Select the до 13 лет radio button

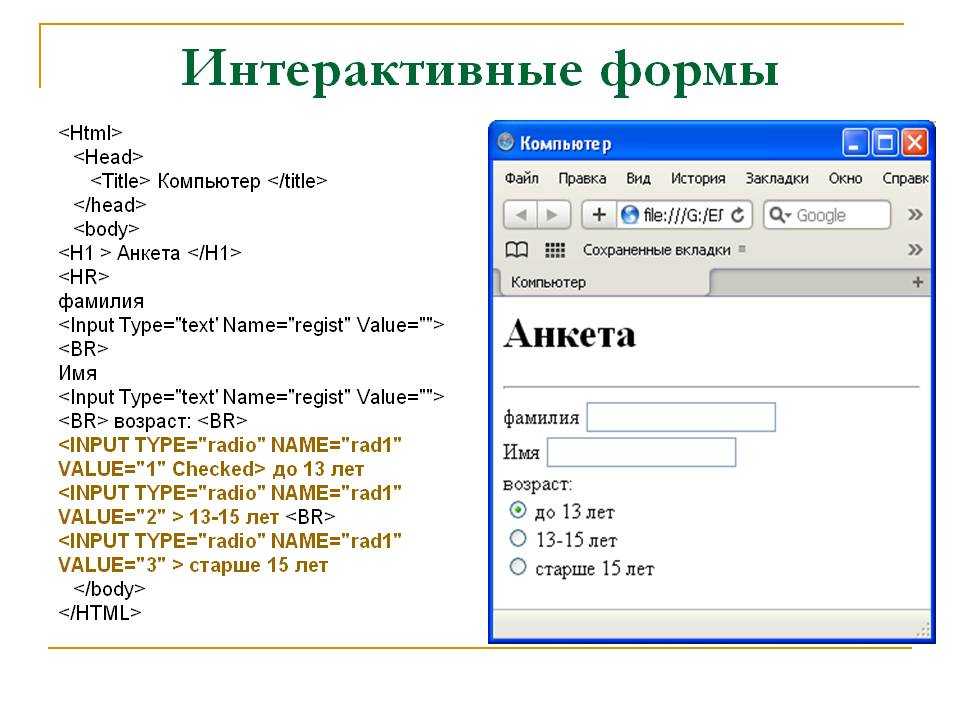[518, 509]
